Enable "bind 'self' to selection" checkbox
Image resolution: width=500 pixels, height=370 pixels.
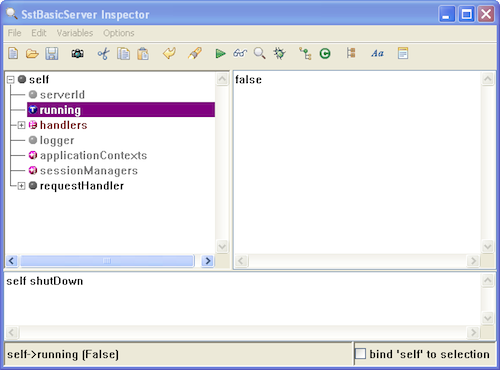tap(360, 354)
